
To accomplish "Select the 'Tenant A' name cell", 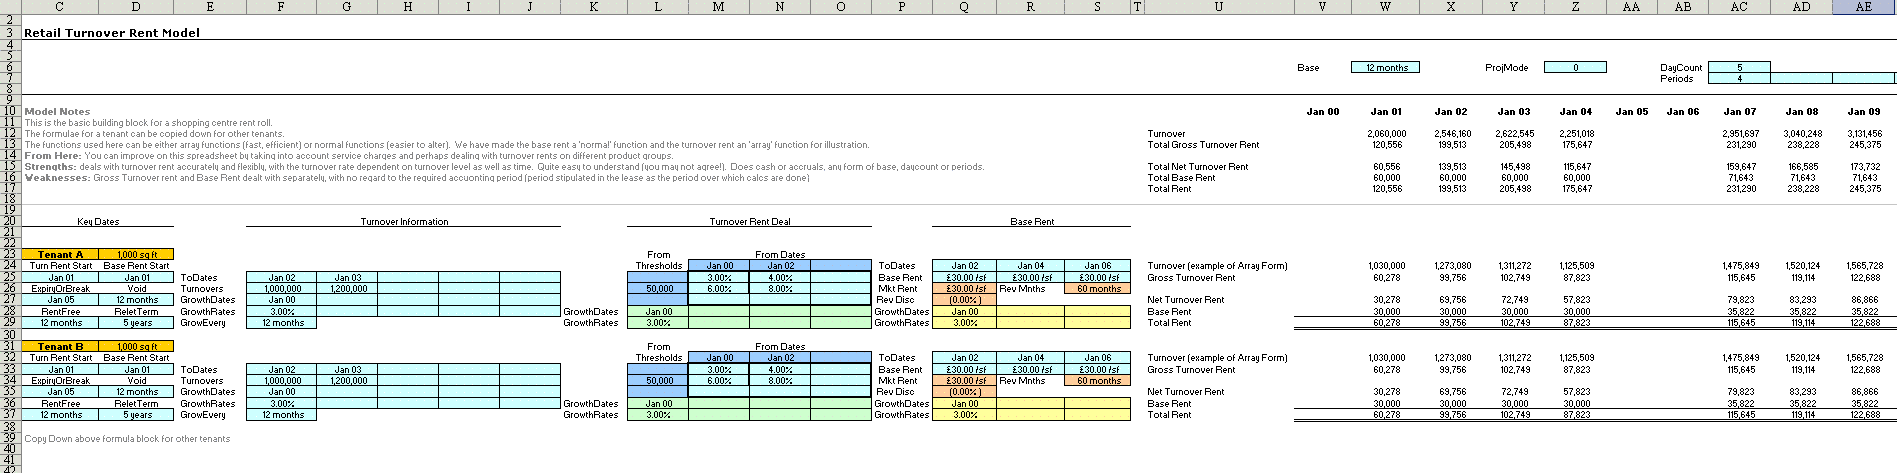I will 61,254.
